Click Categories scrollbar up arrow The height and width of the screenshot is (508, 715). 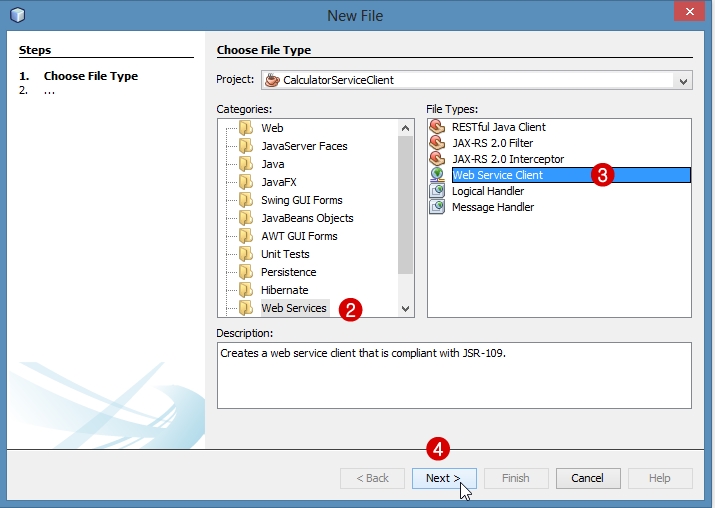(405, 128)
